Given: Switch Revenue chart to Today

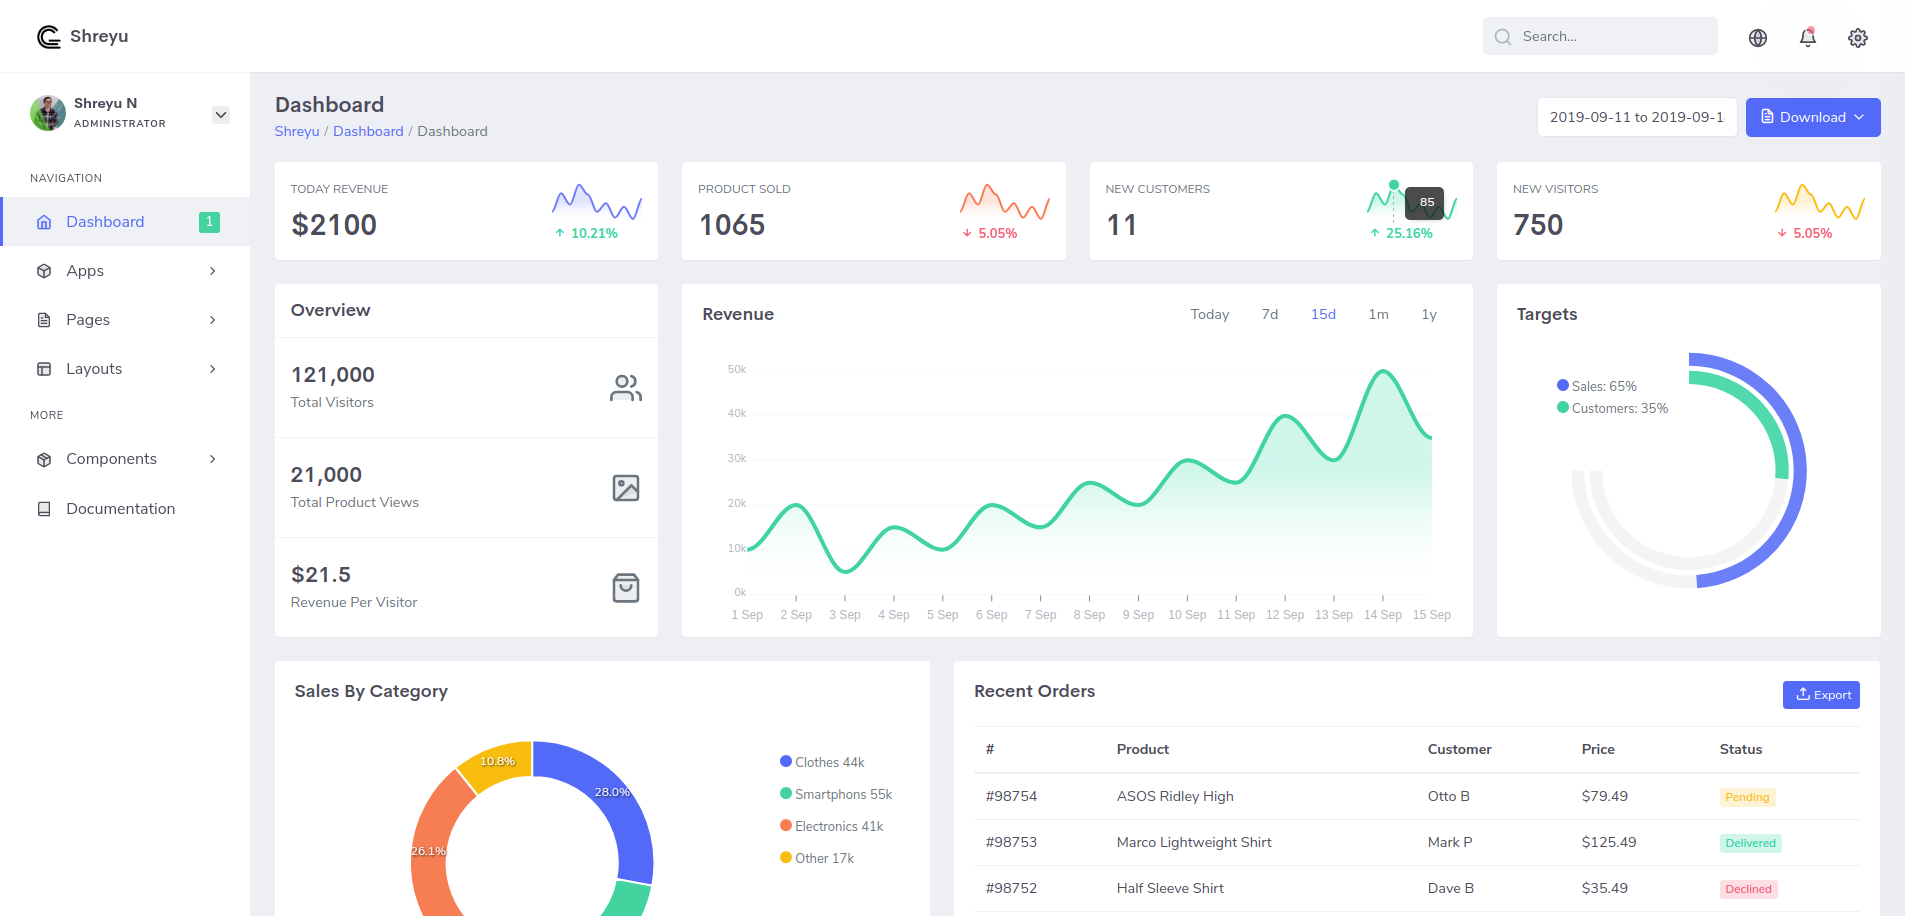Looking at the screenshot, I should (1209, 314).
